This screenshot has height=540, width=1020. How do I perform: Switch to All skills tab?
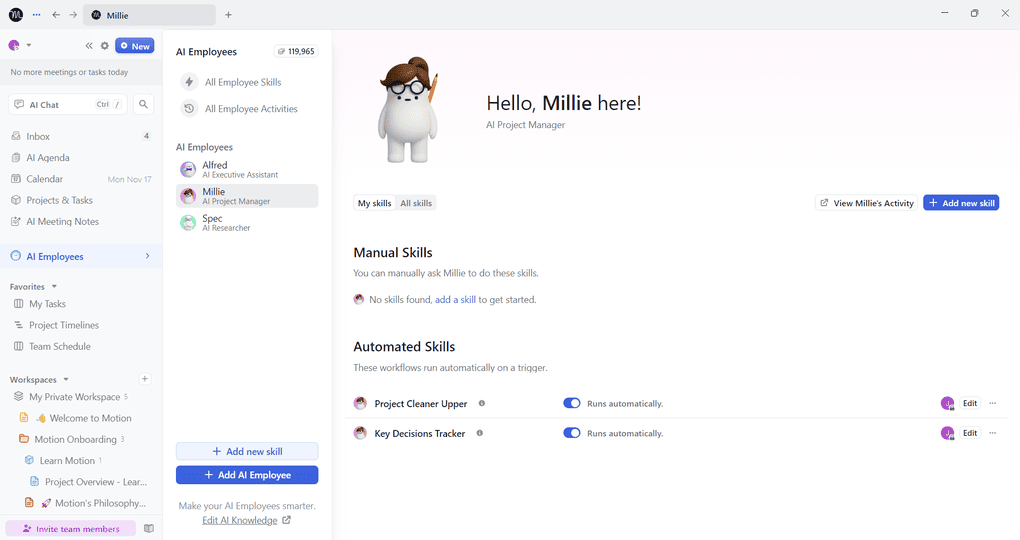(416, 203)
